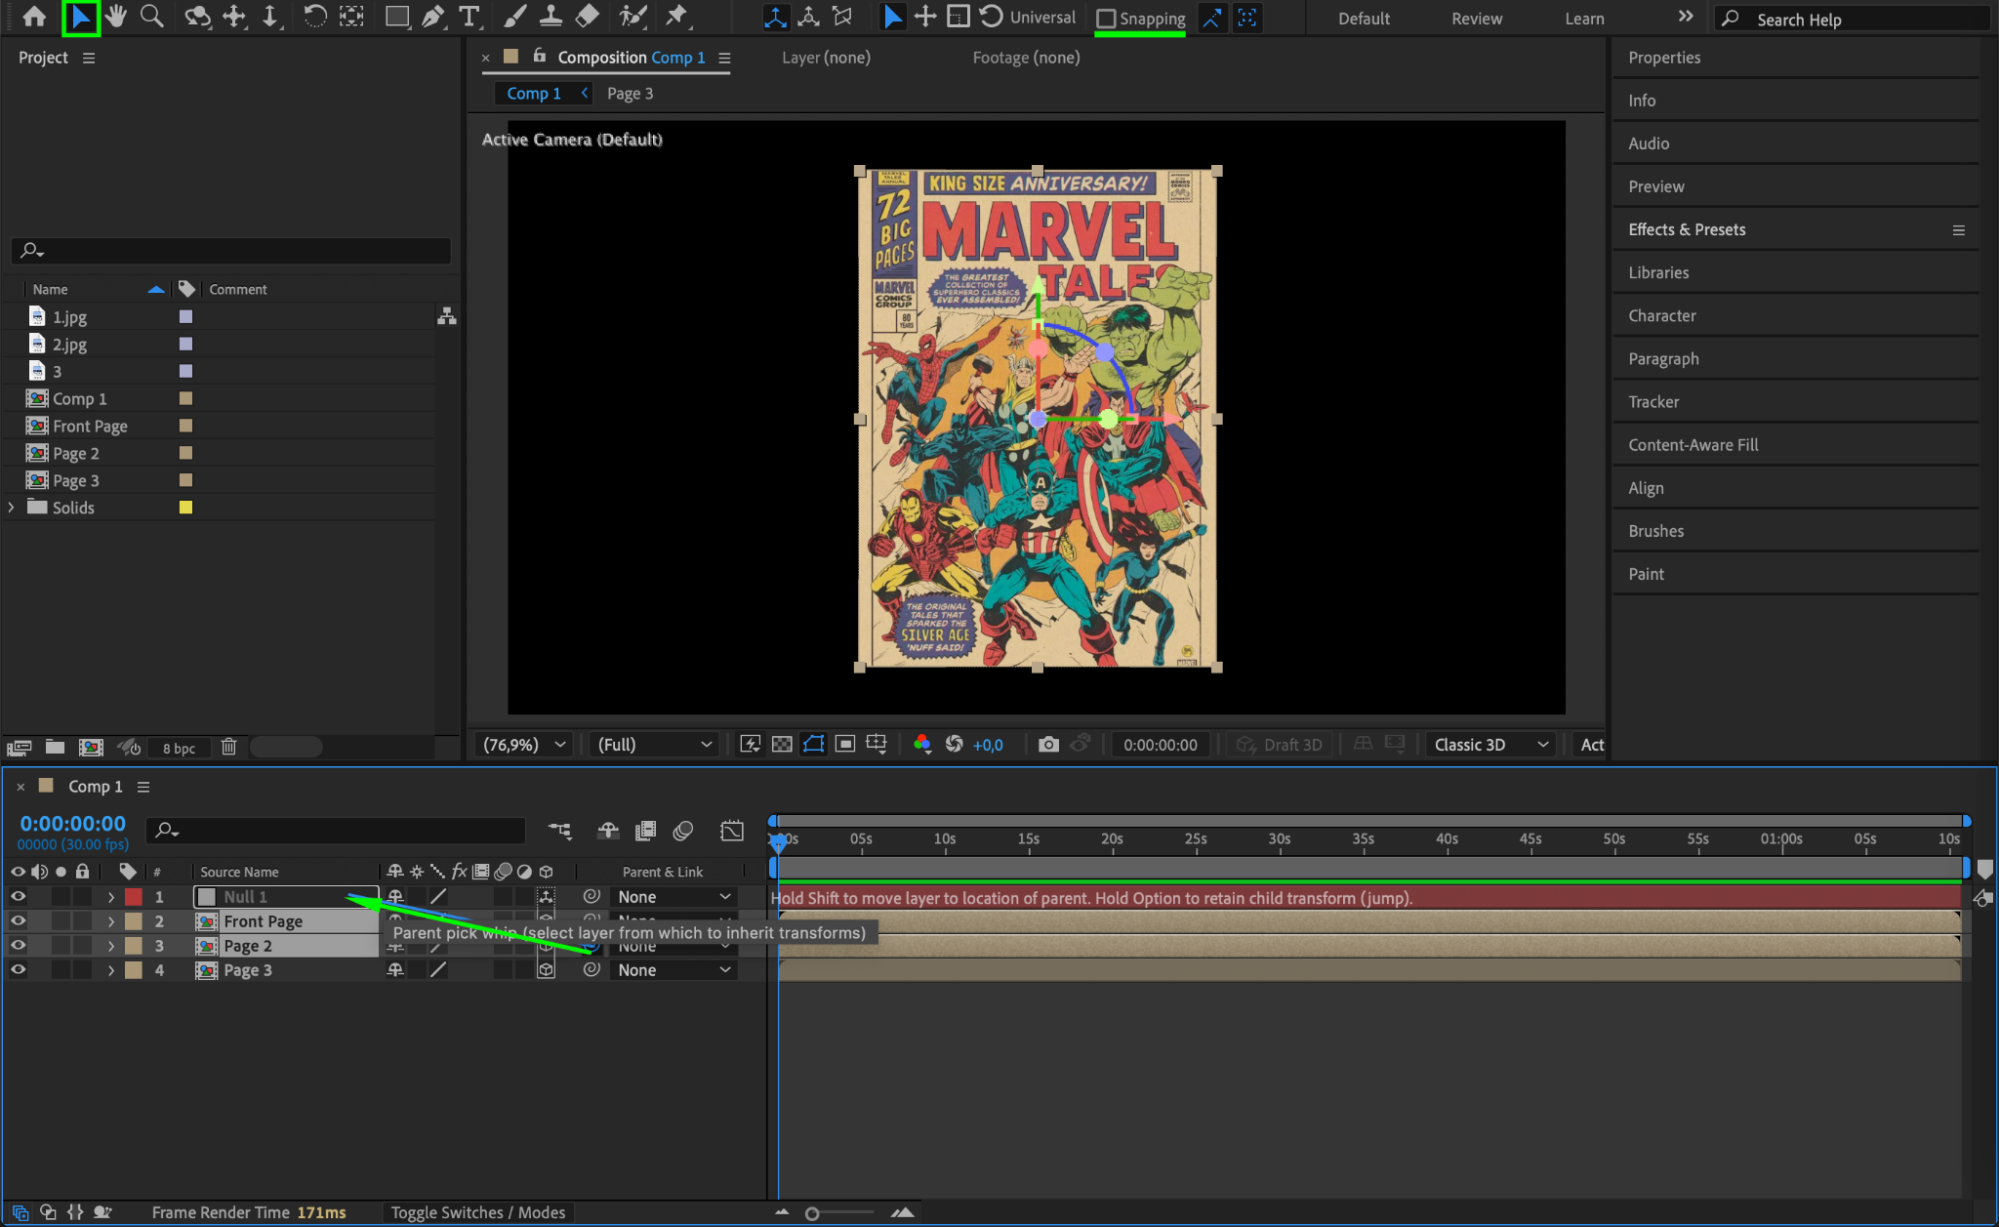The width and height of the screenshot is (1999, 1227).
Task: Select the Pen tool
Action: pyautogui.click(x=432, y=16)
